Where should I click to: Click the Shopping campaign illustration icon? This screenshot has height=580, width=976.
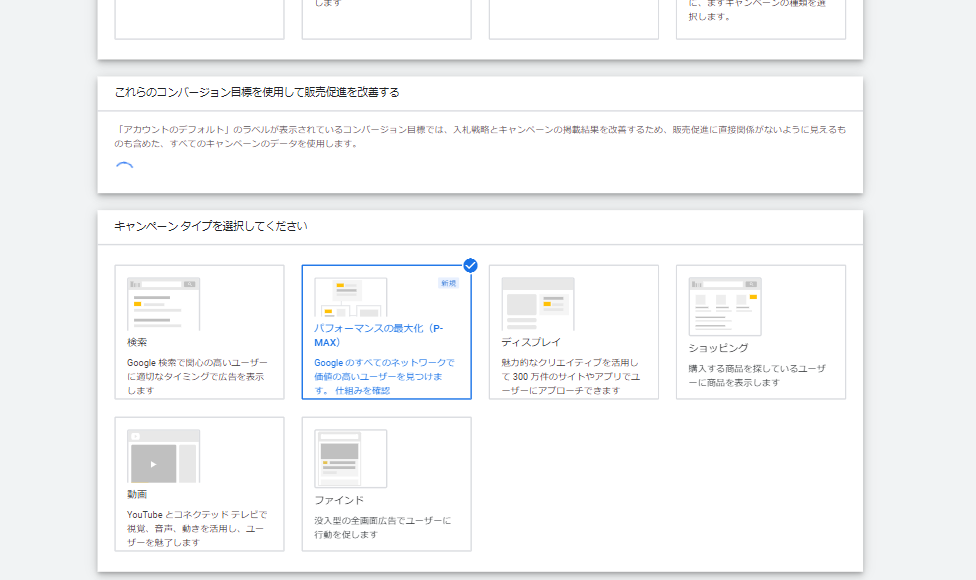point(725,307)
